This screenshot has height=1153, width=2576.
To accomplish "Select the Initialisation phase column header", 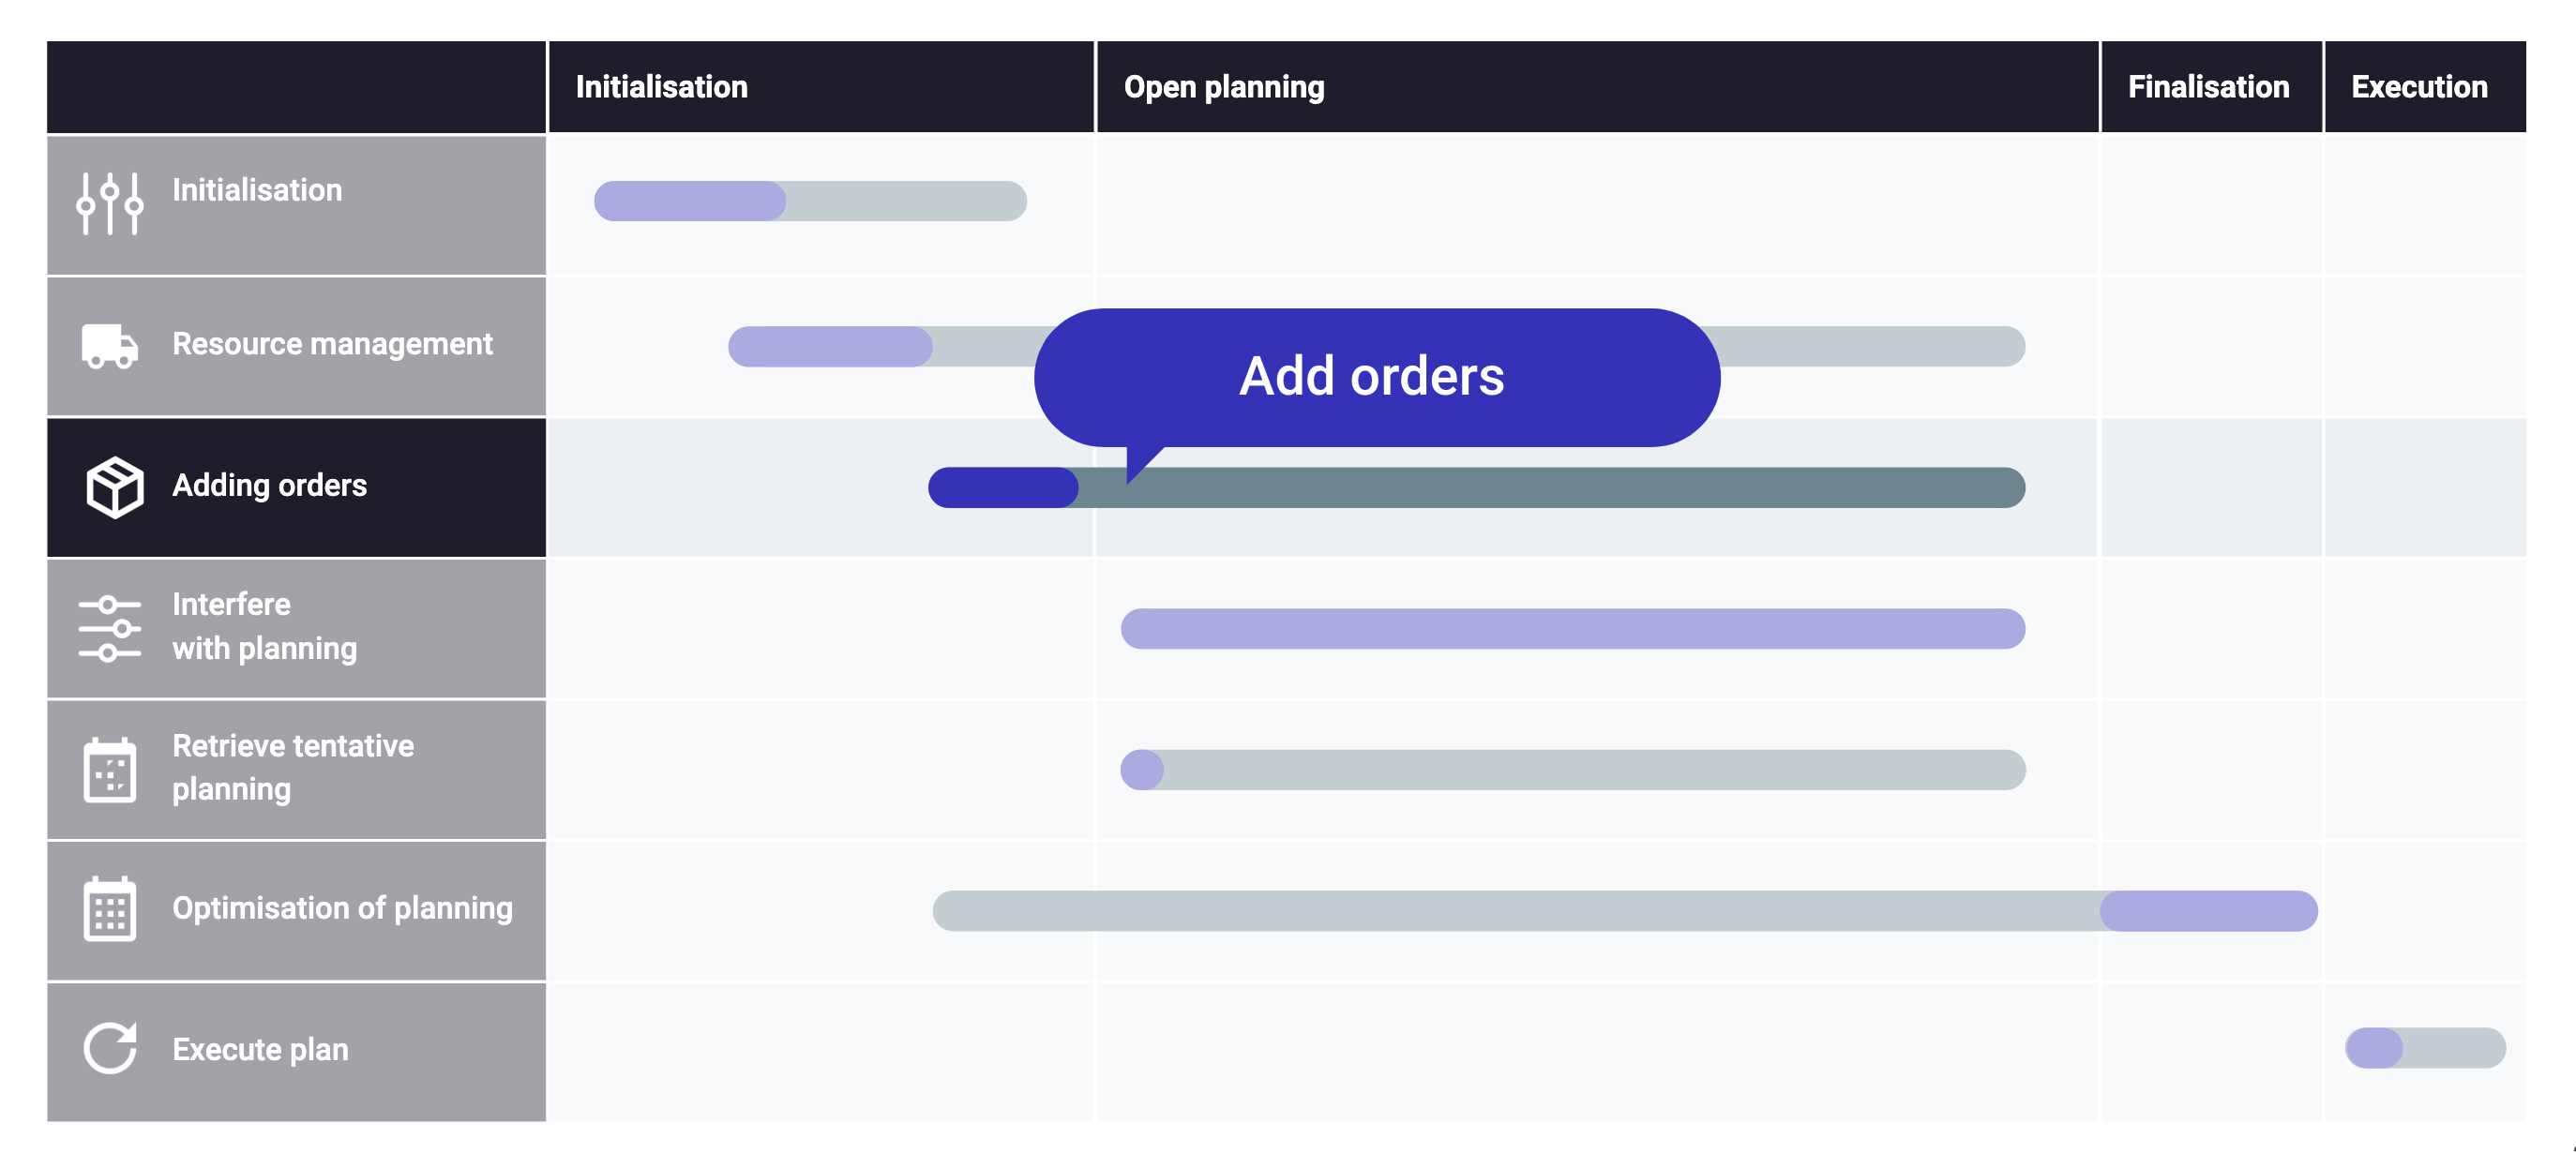I will click(x=821, y=87).
